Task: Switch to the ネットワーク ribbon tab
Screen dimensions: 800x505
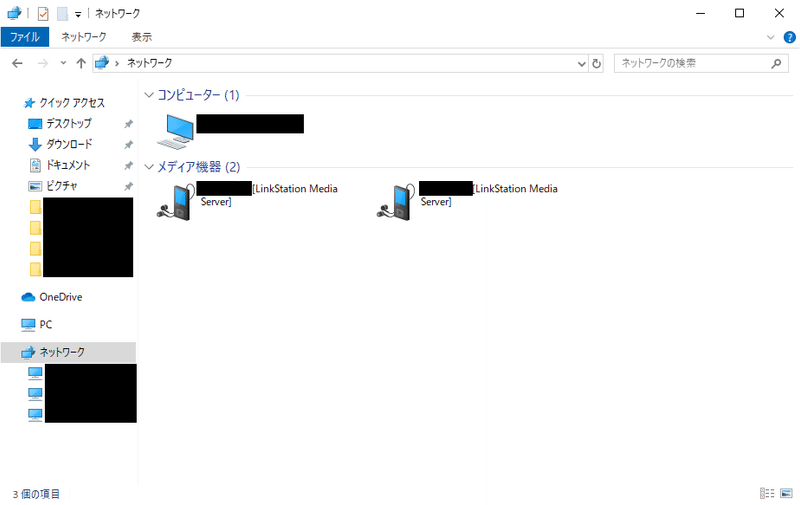Action: pos(84,37)
